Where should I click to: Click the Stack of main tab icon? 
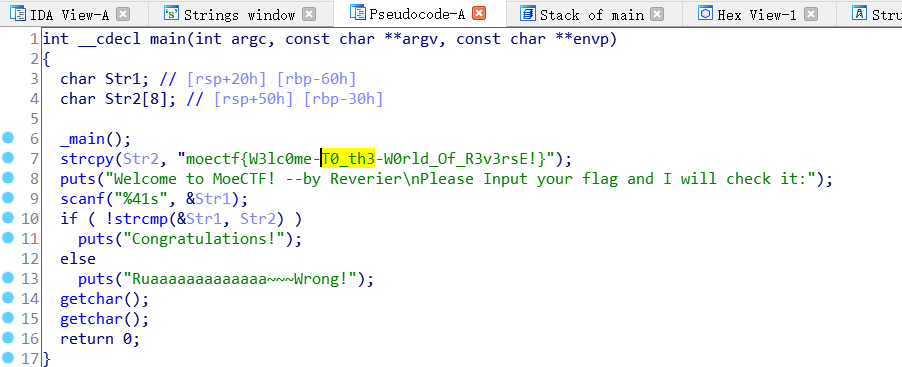528,13
